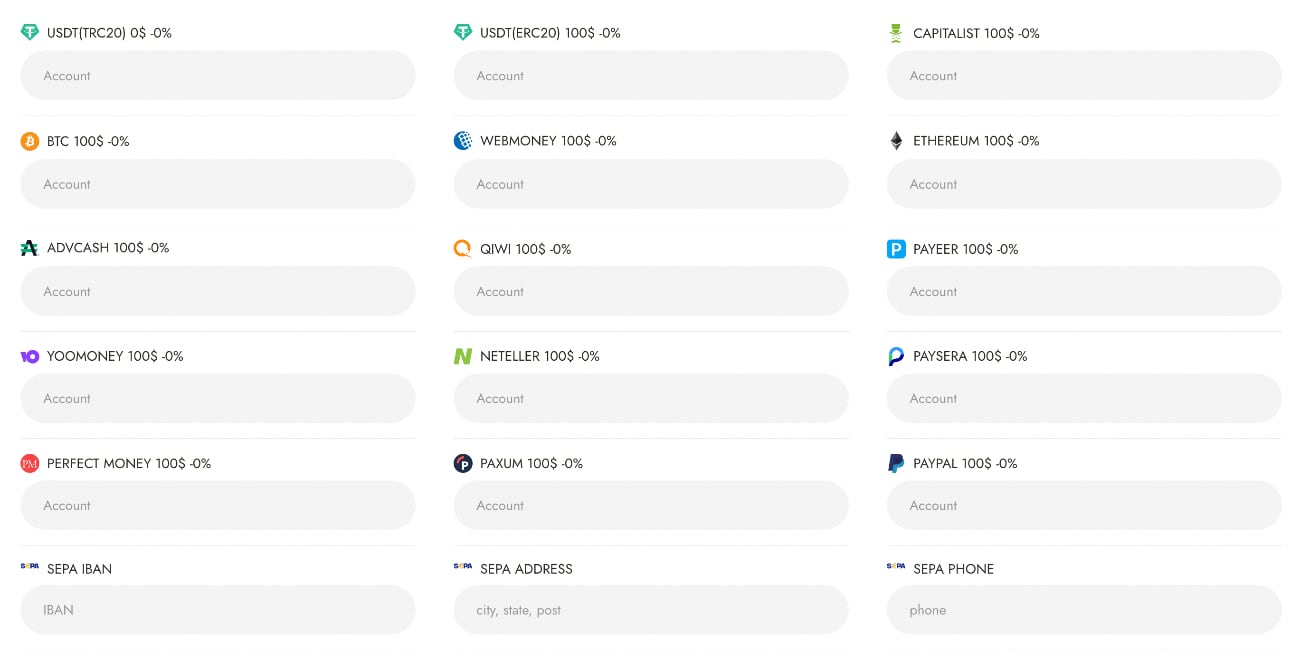Click the WebMoney globe icon
The width and height of the screenshot is (1300, 653).
463,141
